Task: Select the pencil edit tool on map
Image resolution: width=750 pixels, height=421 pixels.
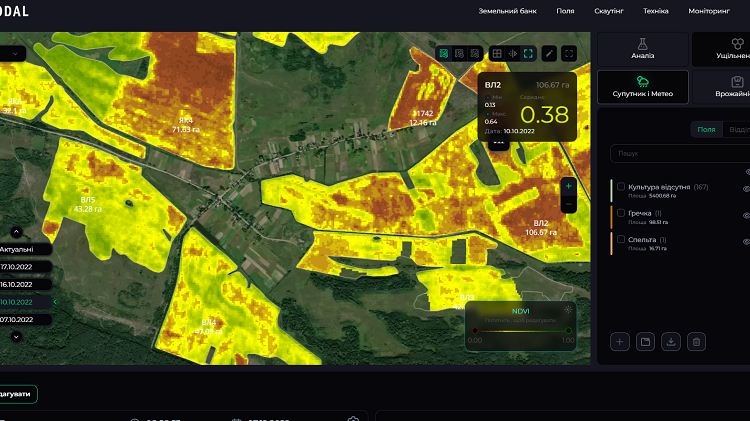Action: 549,54
